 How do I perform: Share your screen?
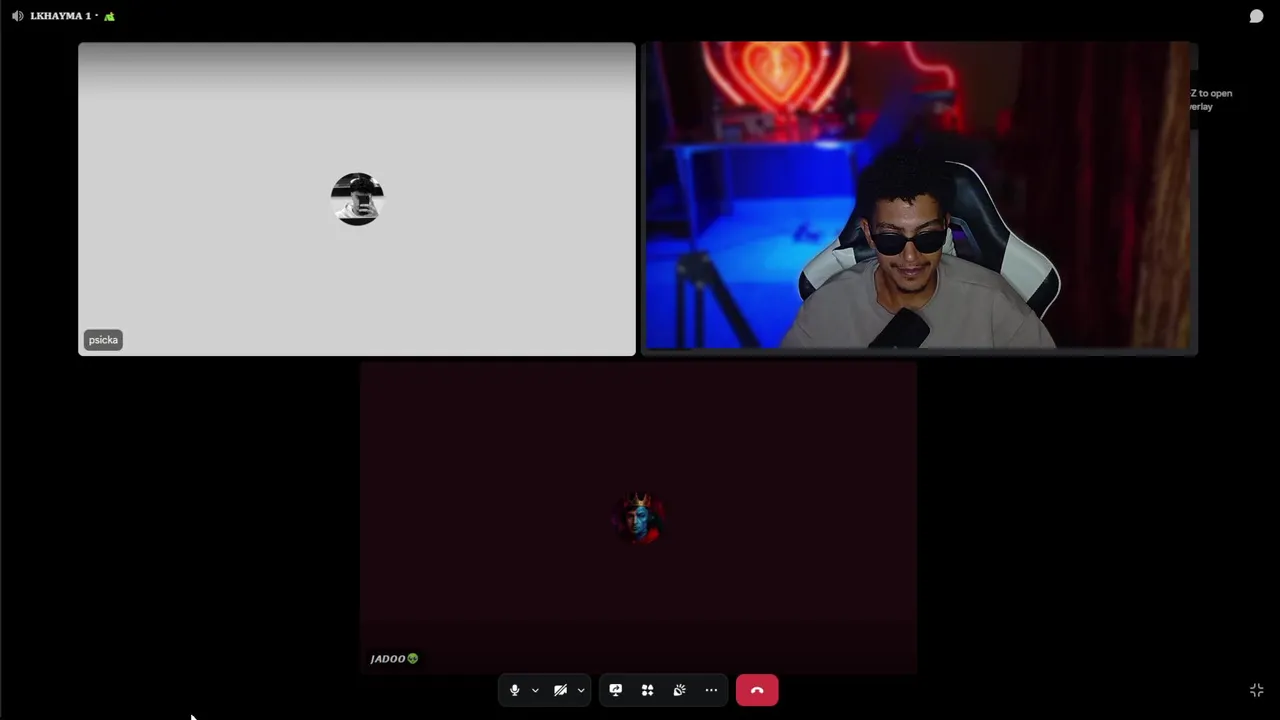pyautogui.click(x=615, y=690)
